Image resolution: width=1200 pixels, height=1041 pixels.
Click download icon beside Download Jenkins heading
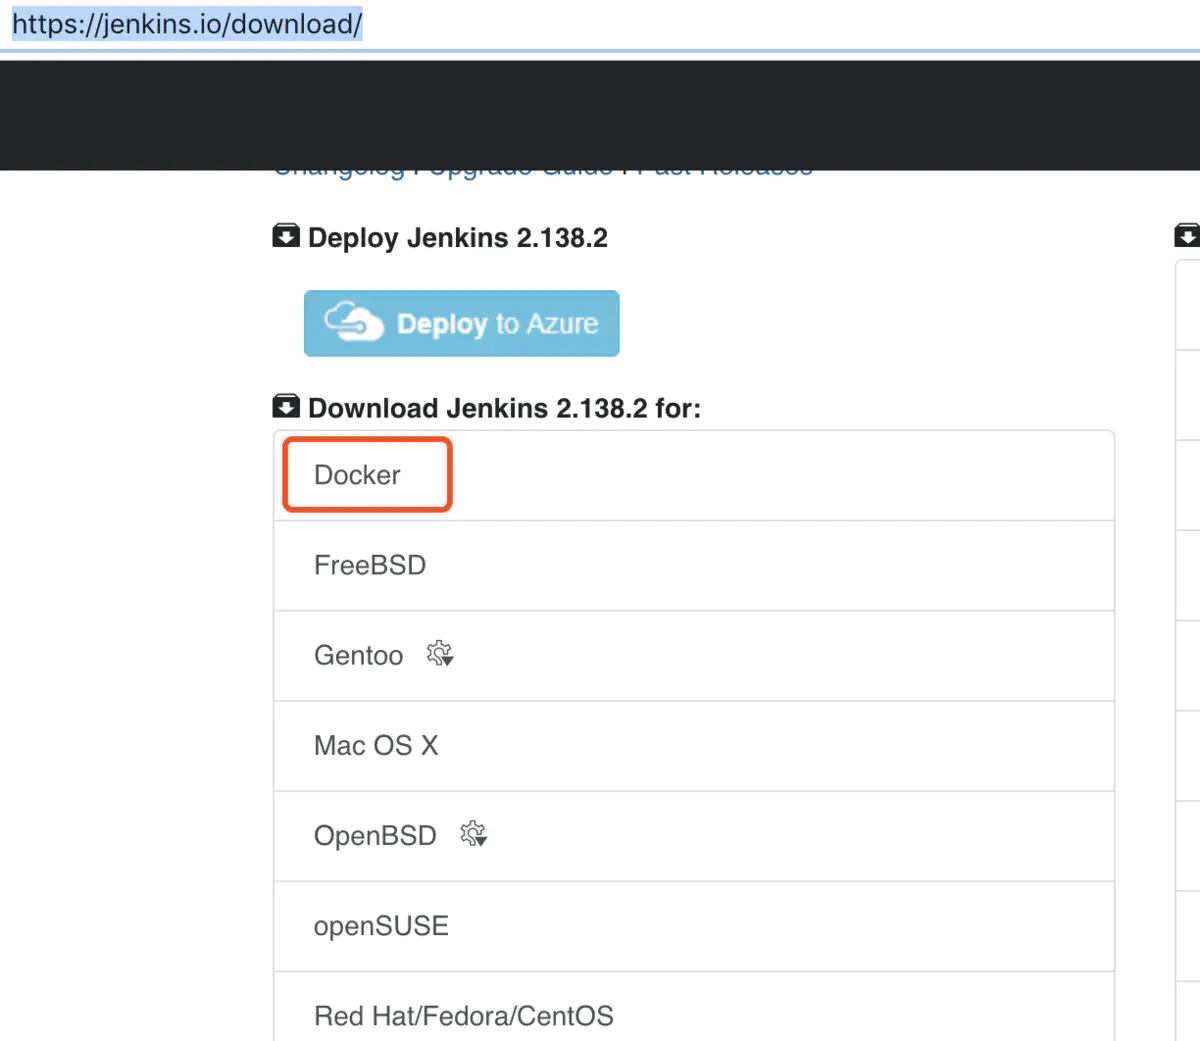286,406
